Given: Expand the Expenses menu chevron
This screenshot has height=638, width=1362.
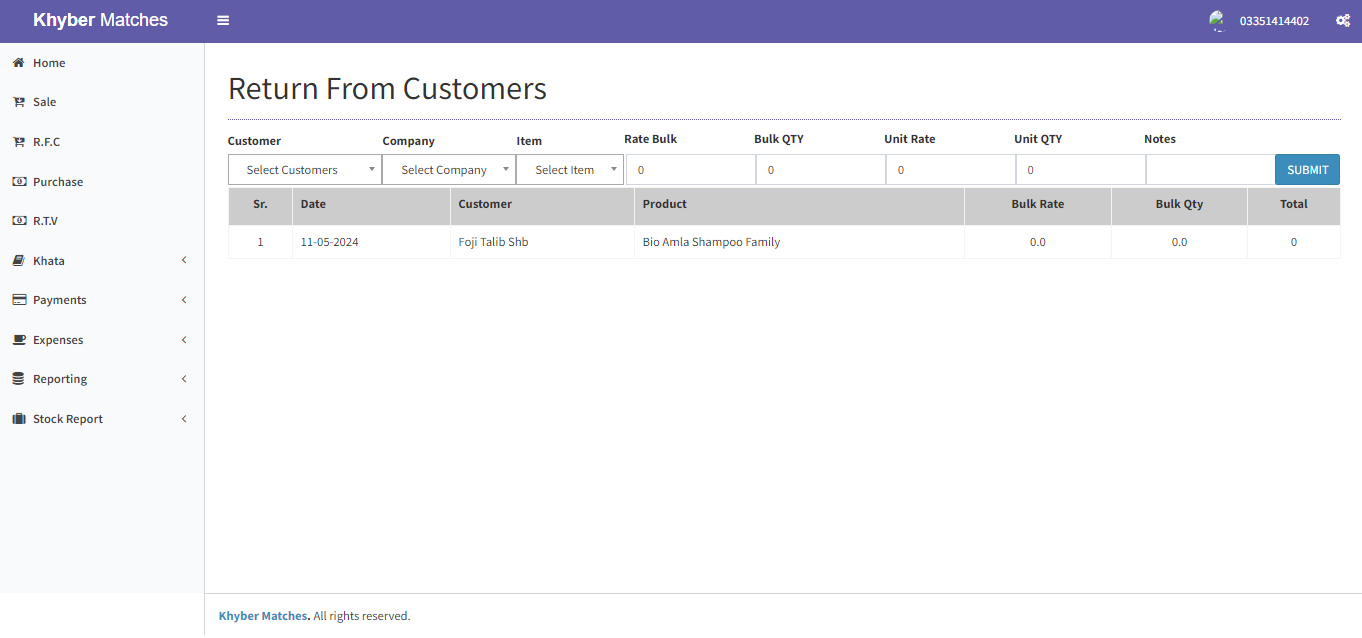Looking at the screenshot, I should point(184,340).
